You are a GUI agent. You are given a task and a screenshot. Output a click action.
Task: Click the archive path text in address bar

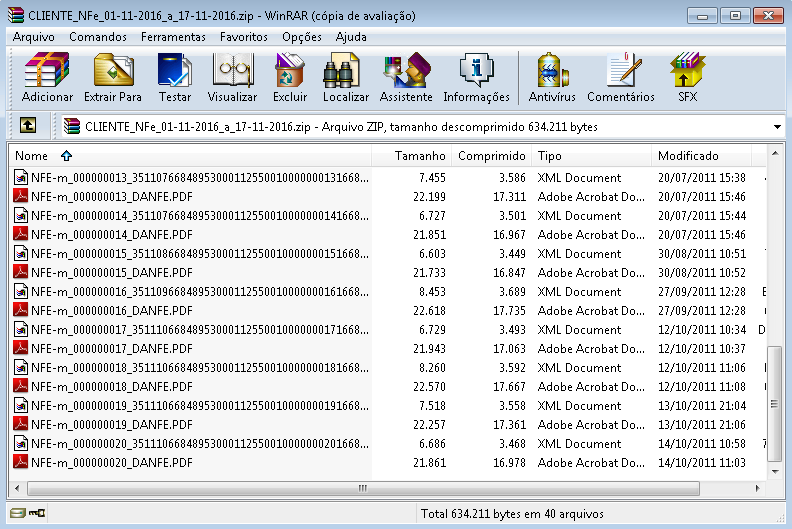(x=341, y=127)
